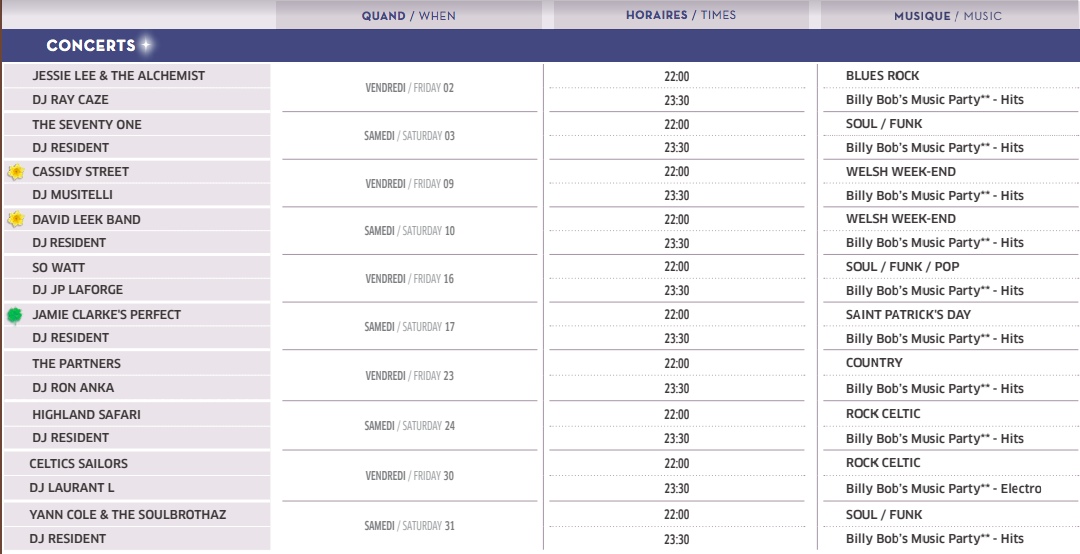Click the sparkle star next to Concerts
Image resolution: width=1080 pixels, height=554 pixels.
coord(146,45)
